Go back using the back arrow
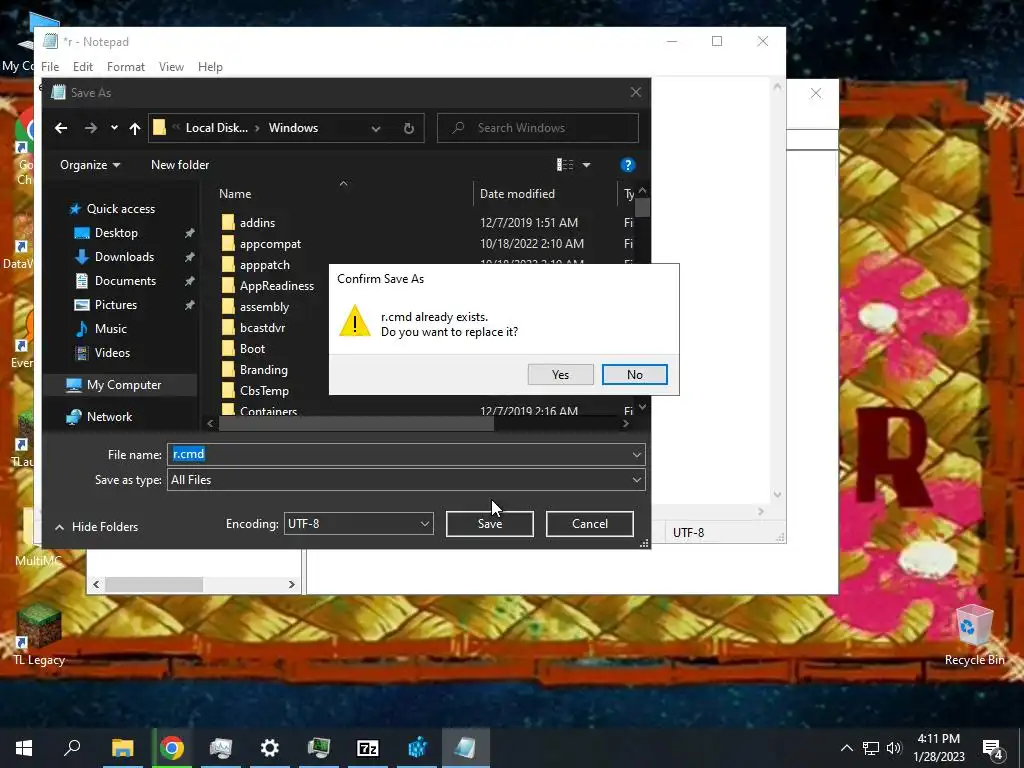The width and height of the screenshot is (1024, 768). (61, 128)
